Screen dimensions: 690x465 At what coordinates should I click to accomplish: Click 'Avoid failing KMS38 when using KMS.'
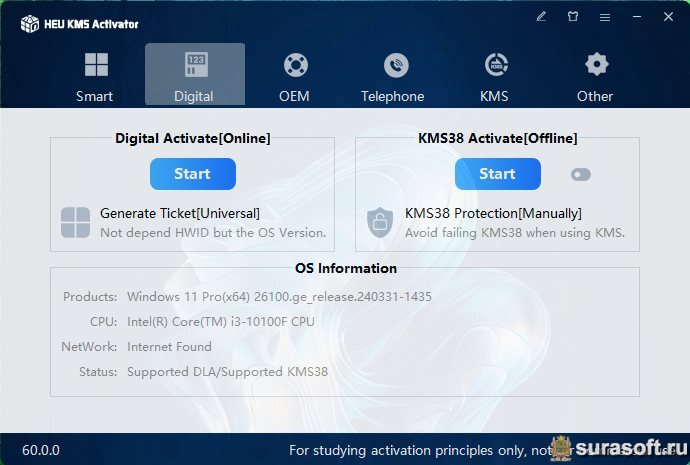[x=515, y=232]
